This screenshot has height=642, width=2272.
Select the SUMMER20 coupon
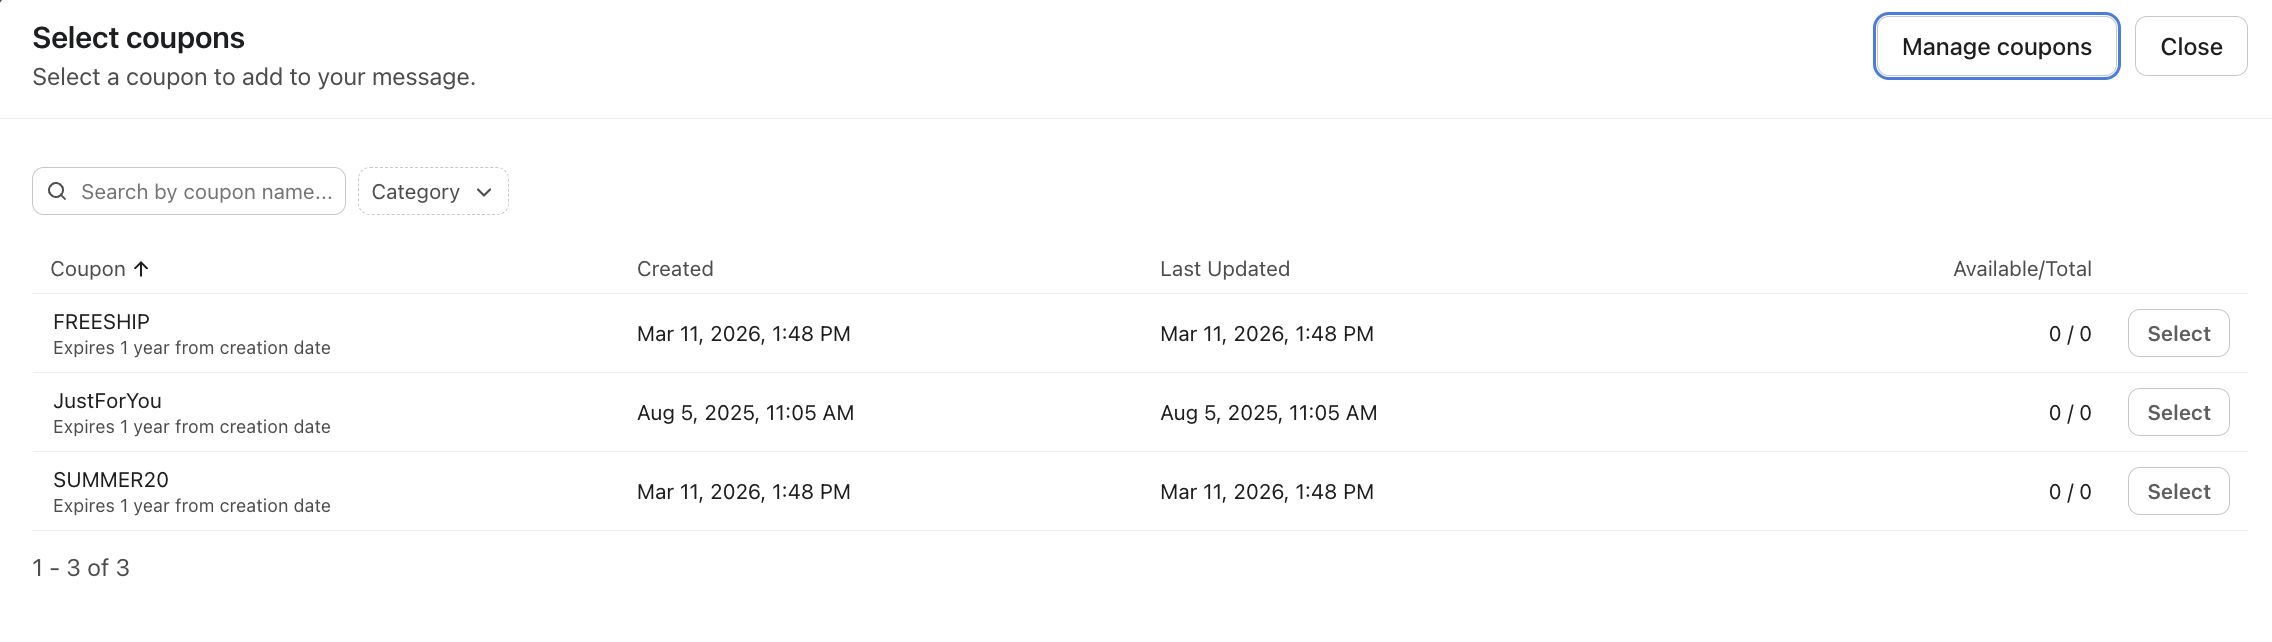2178,492
